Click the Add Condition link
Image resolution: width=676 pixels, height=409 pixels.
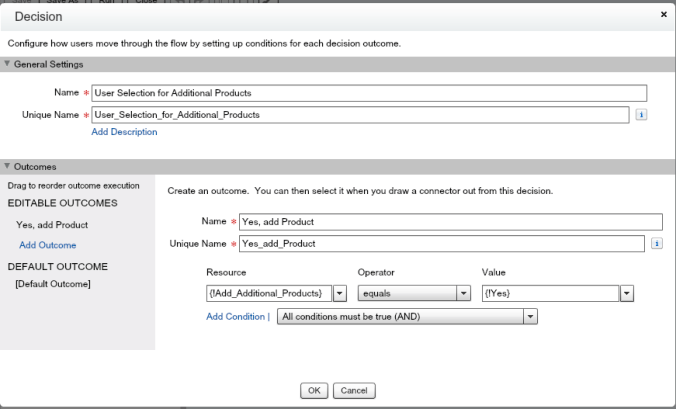pos(235,316)
